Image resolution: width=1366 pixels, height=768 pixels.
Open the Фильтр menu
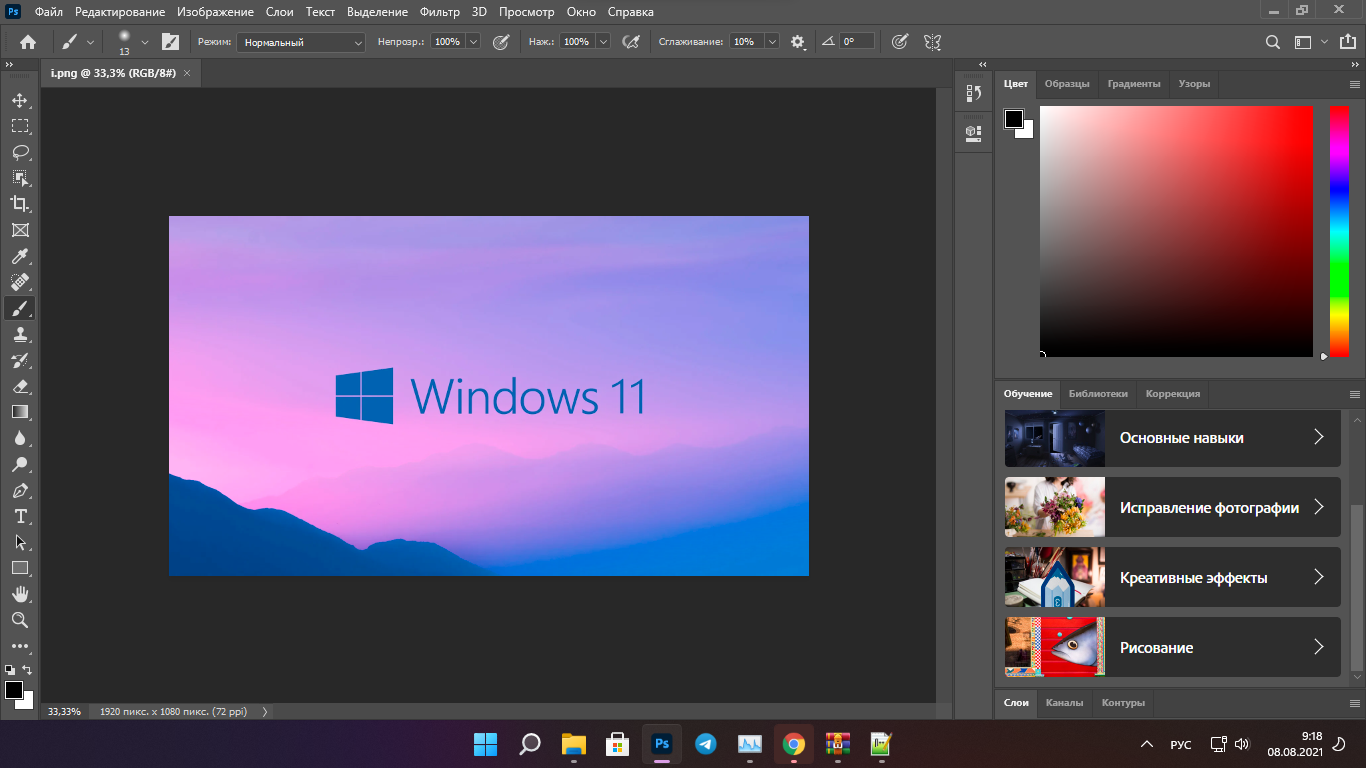440,12
